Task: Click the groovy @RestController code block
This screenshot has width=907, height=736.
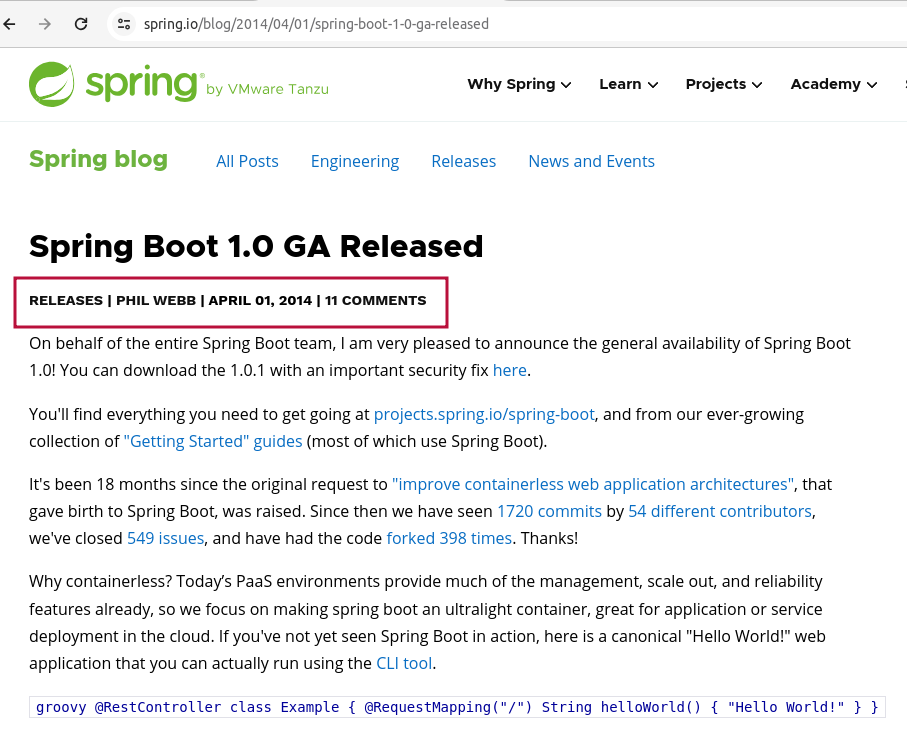Action: click(457, 707)
